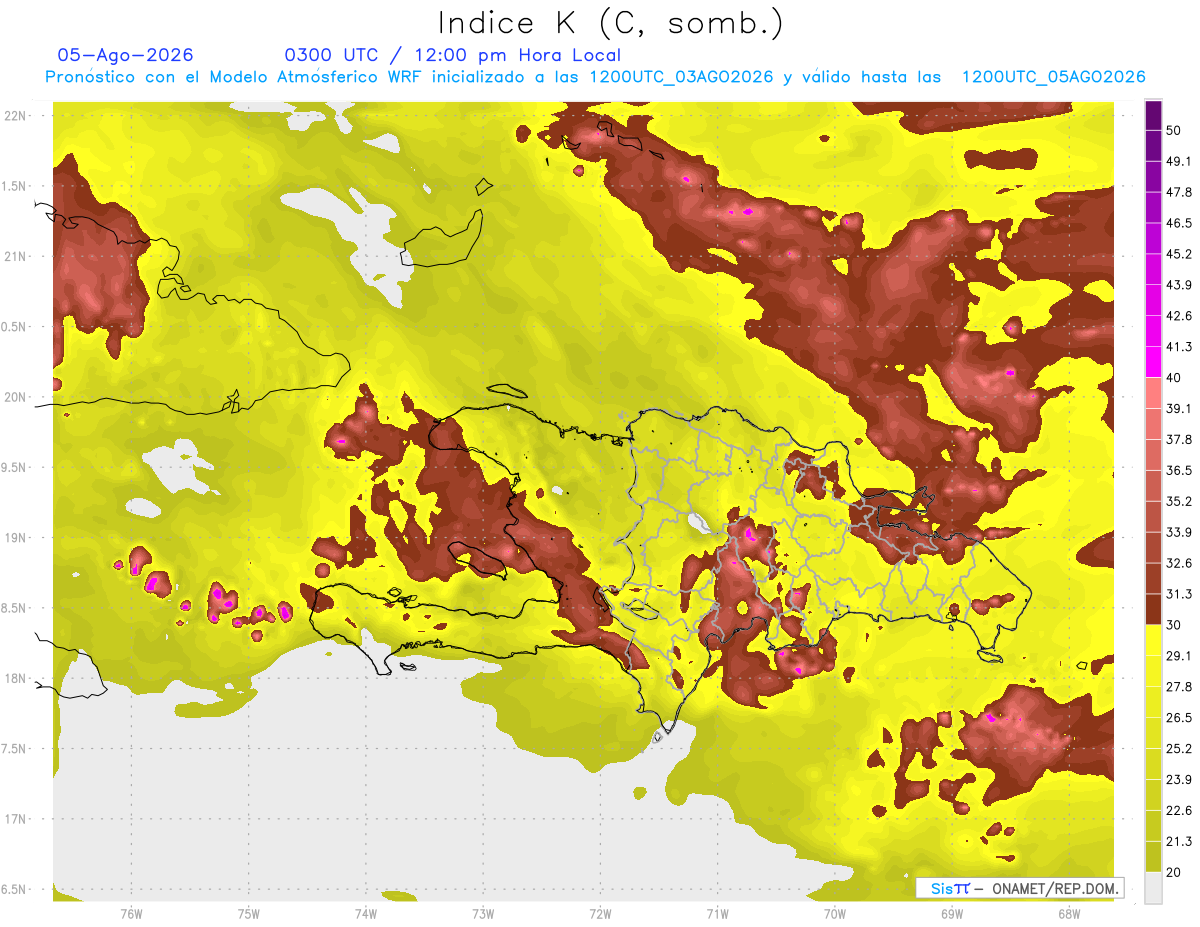Click the "23.9" colorbar value
This screenshot has height=927, width=1200.
coord(1178,780)
